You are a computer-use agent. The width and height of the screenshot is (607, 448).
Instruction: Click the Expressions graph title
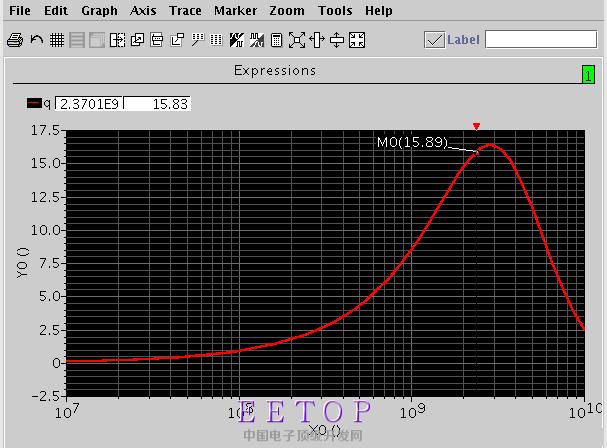[x=275, y=70]
